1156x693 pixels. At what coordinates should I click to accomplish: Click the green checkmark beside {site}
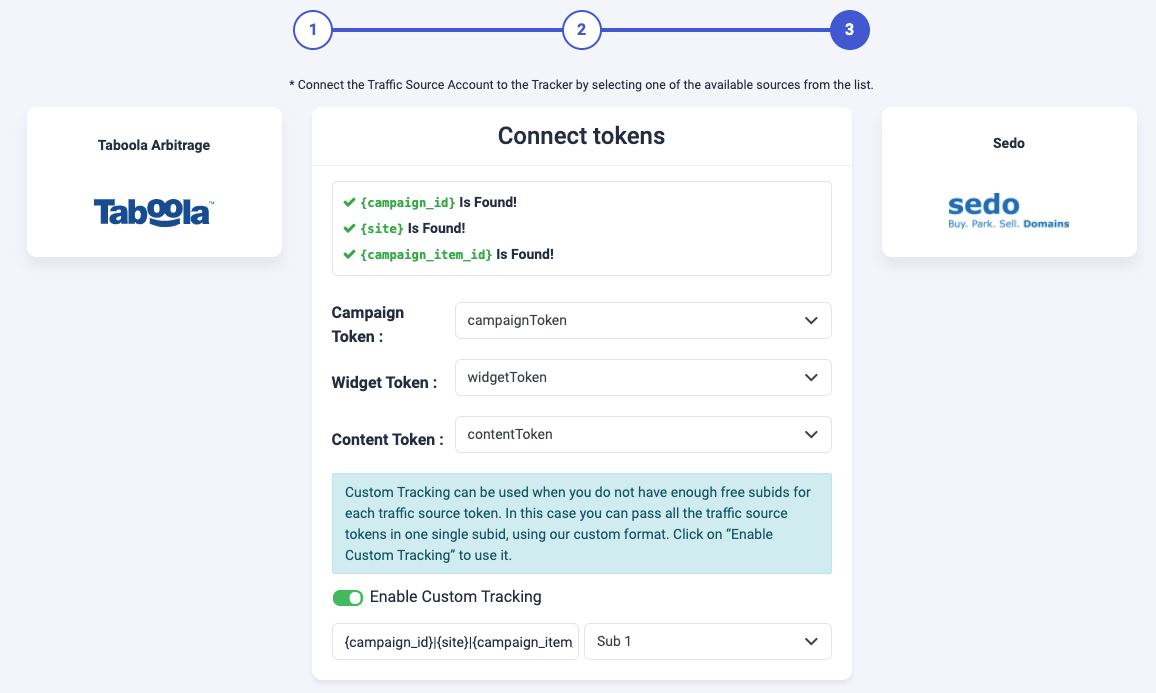(347, 227)
